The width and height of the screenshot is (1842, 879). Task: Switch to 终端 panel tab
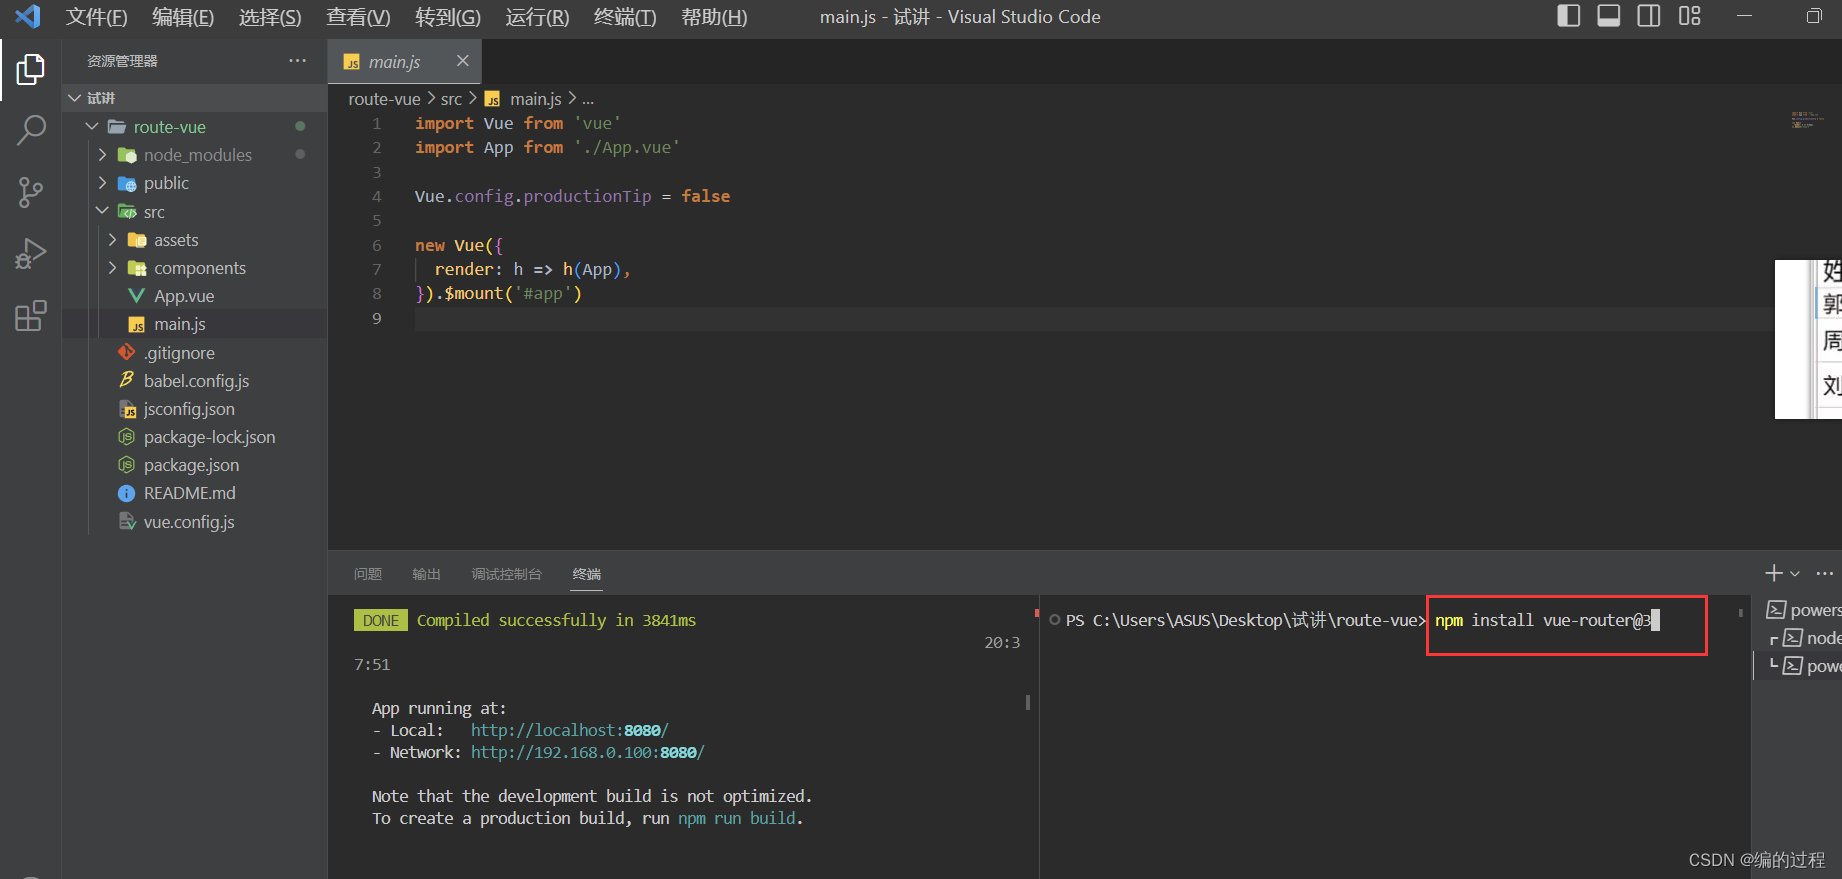tap(587, 574)
